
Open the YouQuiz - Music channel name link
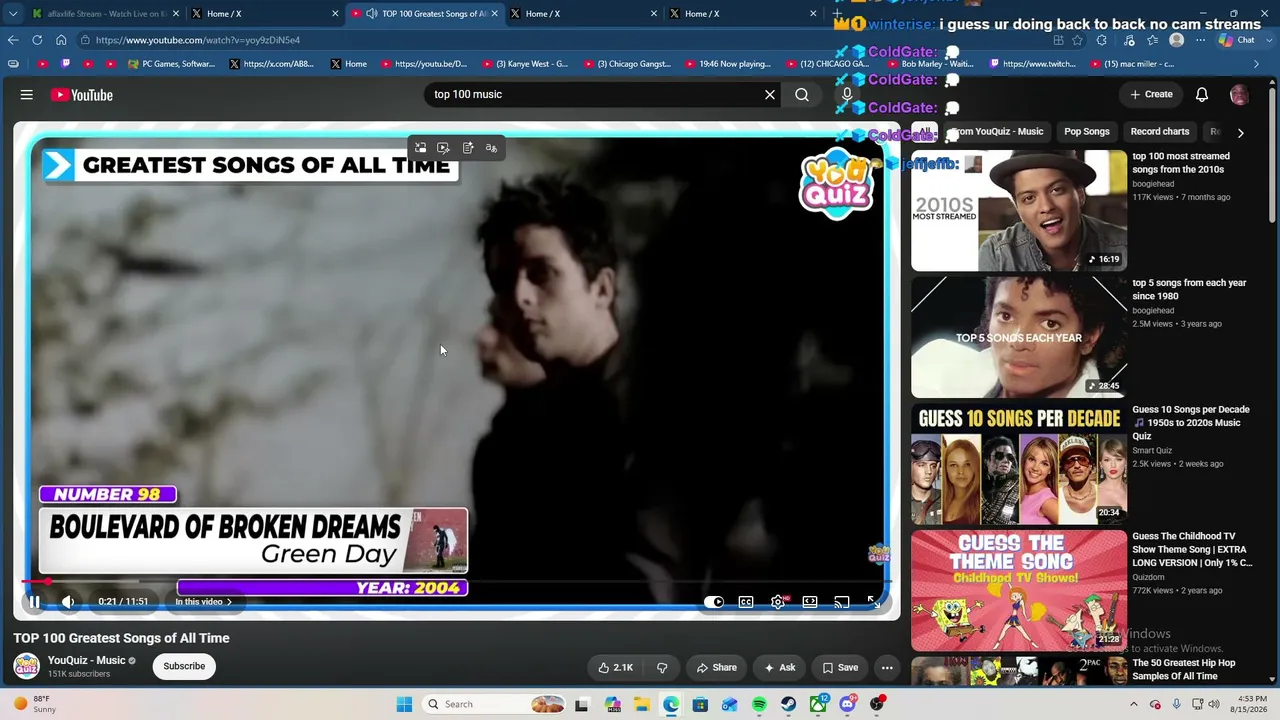click(x=87, y=660)
